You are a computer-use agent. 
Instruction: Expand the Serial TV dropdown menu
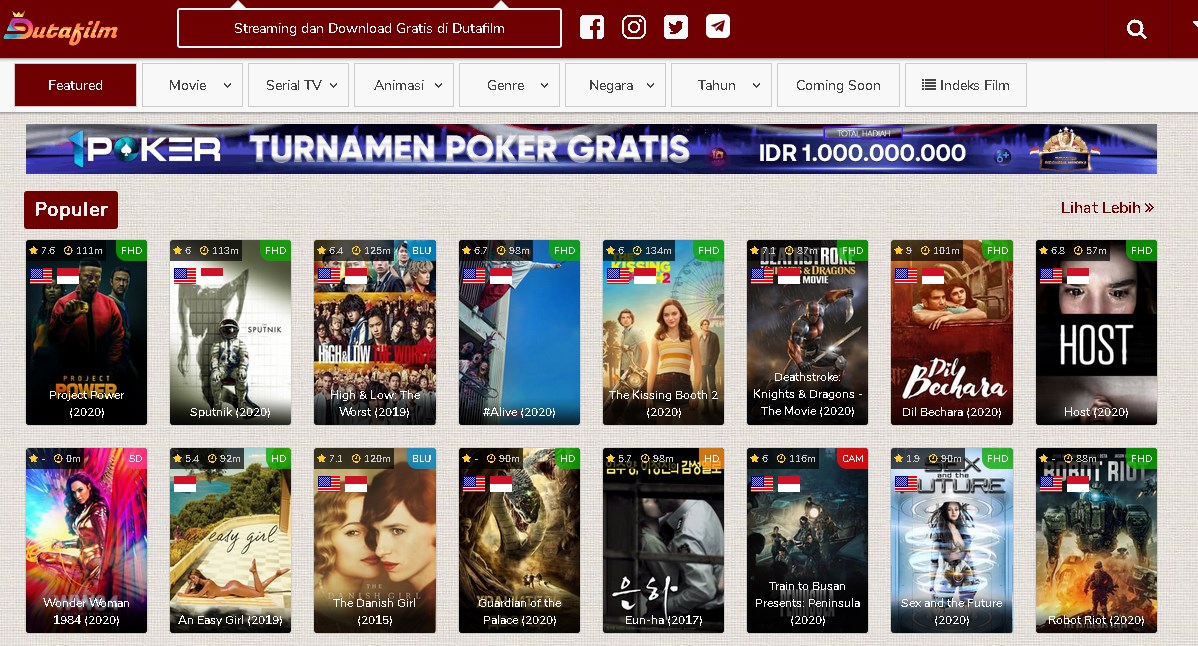pos(299,85)
